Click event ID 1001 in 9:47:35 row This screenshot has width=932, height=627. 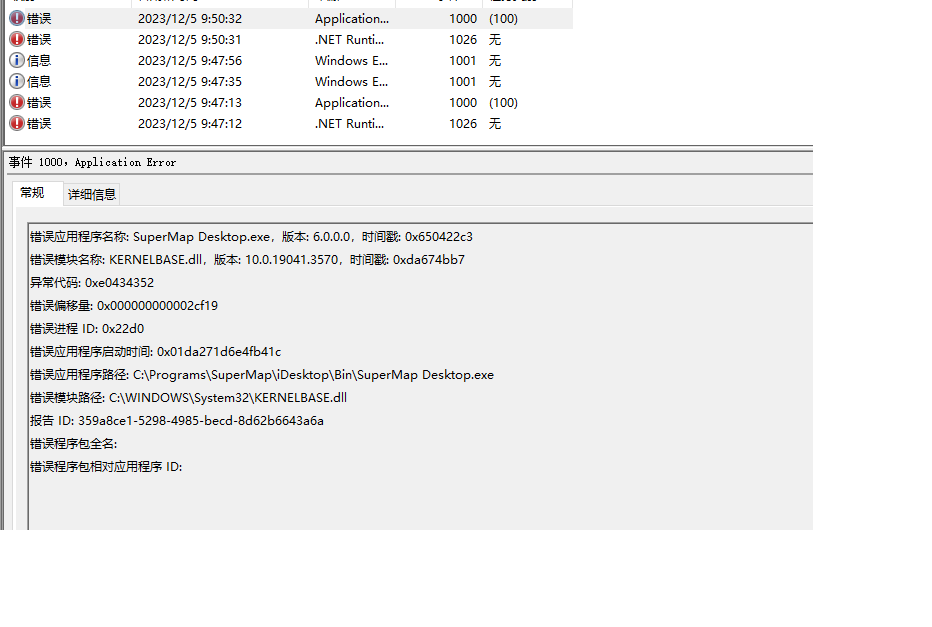(x=463, y=81)
